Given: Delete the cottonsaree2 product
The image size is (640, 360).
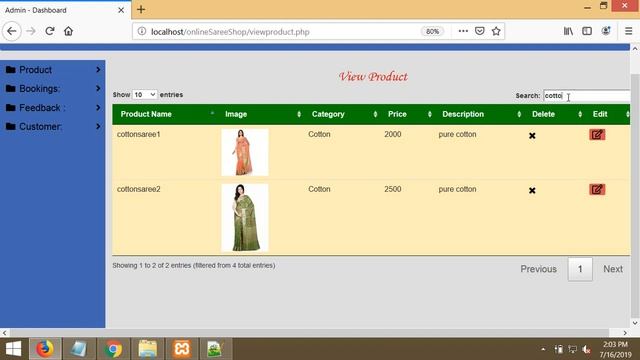Looking at the screenshot, I should pos(532,190).
